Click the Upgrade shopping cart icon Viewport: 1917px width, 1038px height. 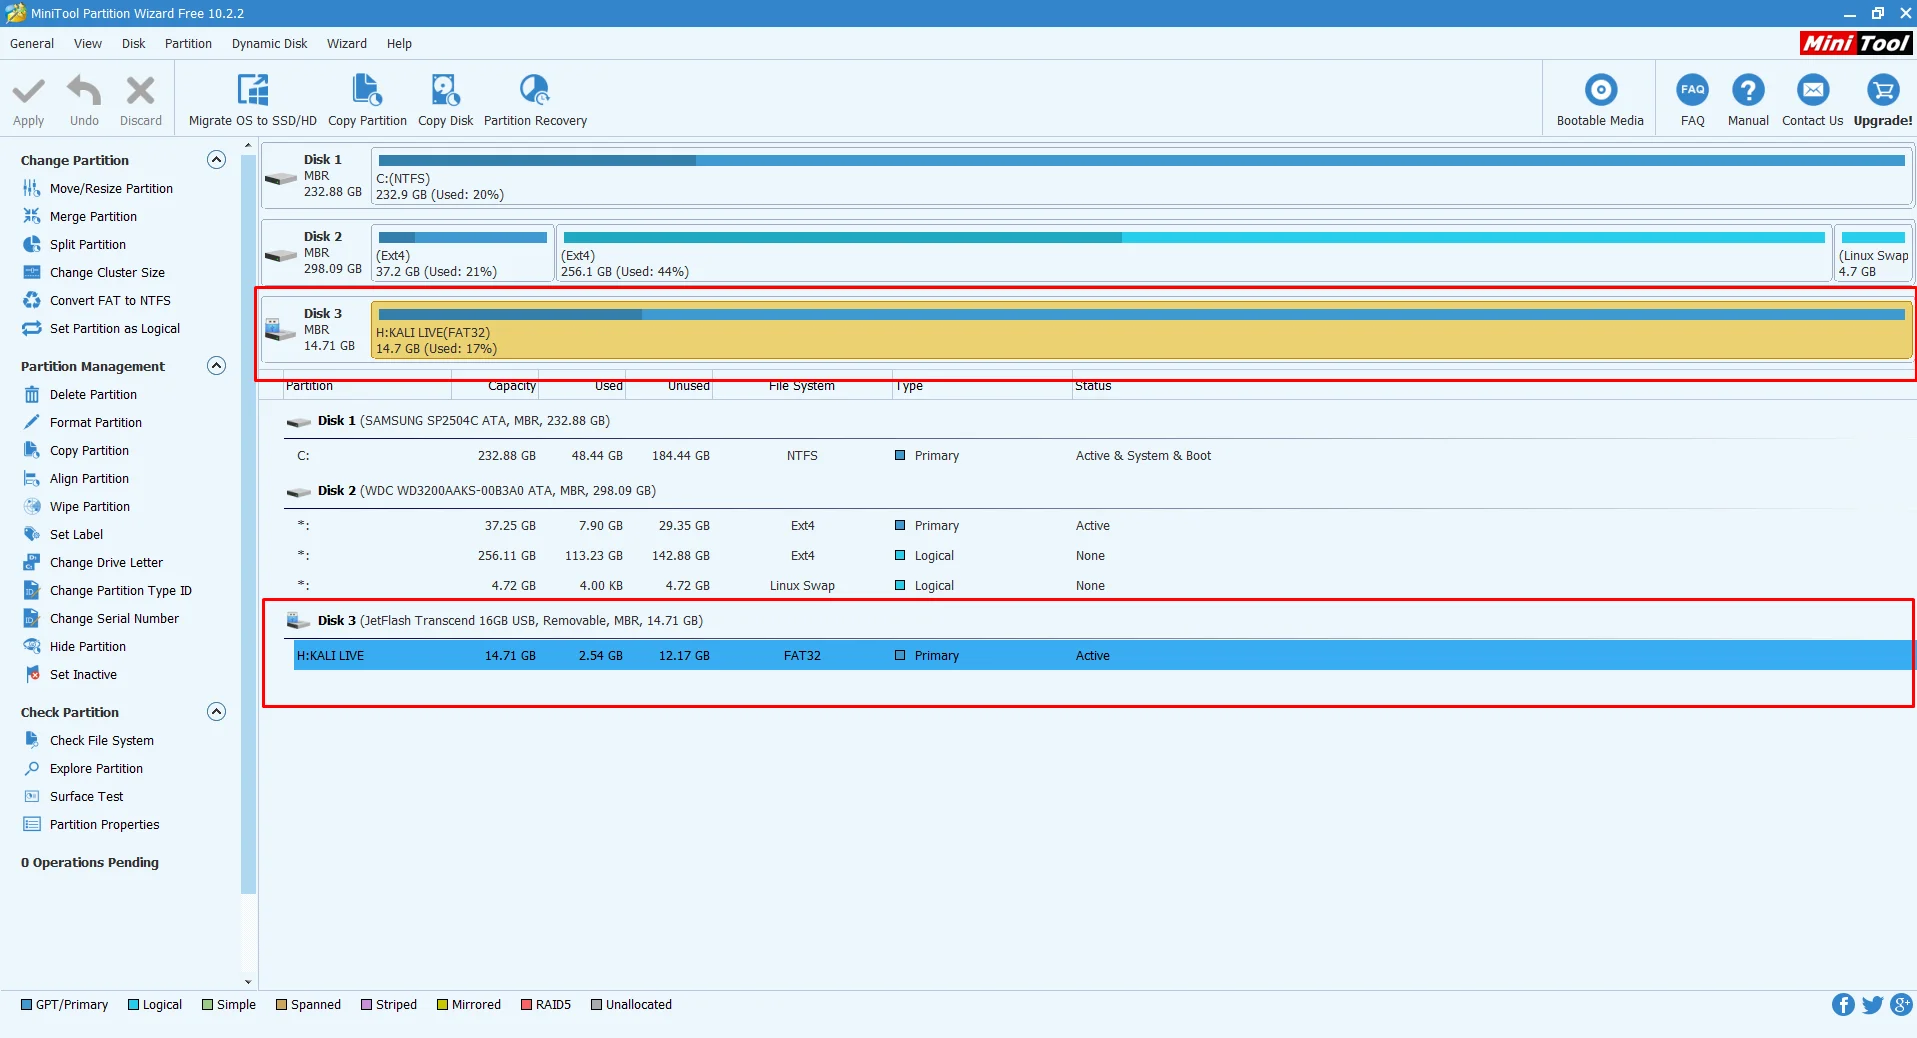(1882, 91)
